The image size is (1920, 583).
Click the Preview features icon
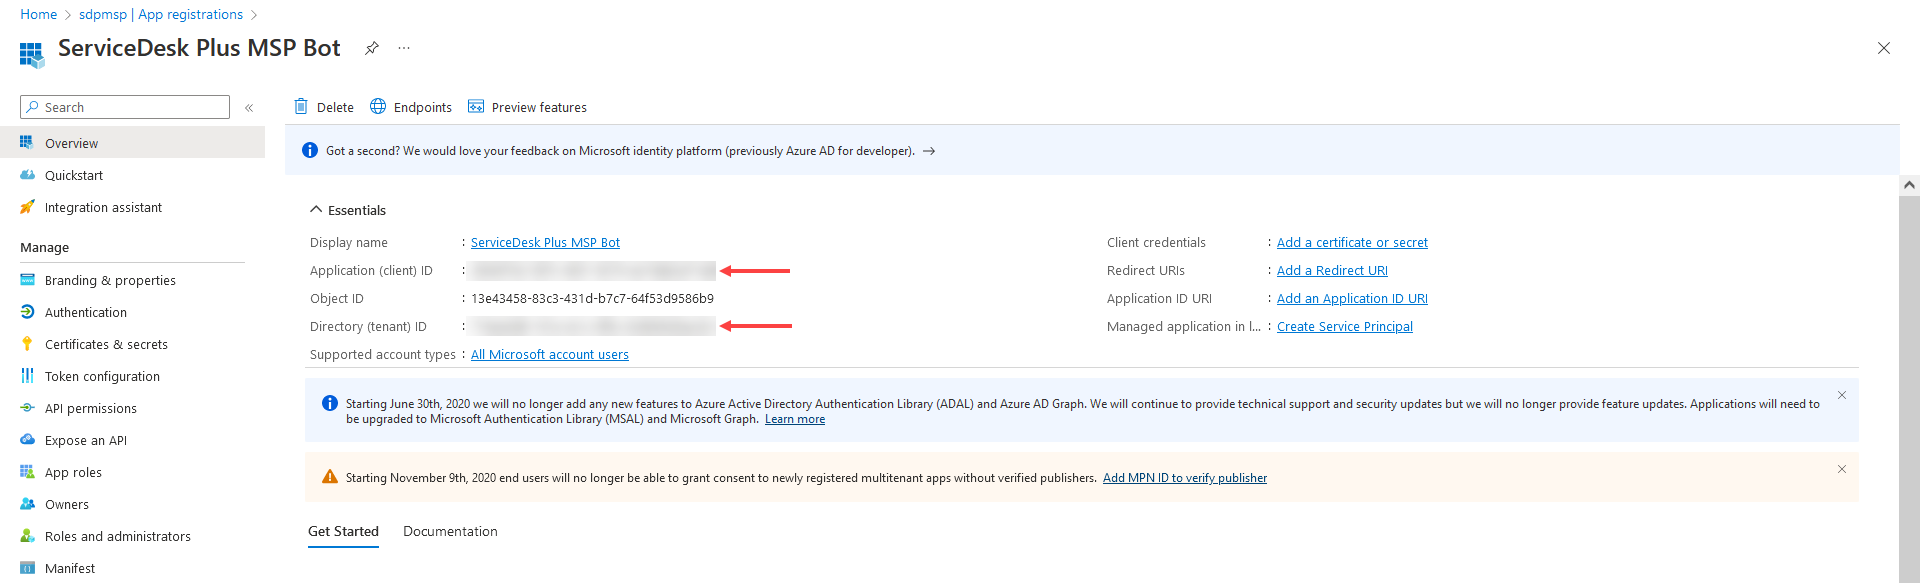tap(476, 106)
